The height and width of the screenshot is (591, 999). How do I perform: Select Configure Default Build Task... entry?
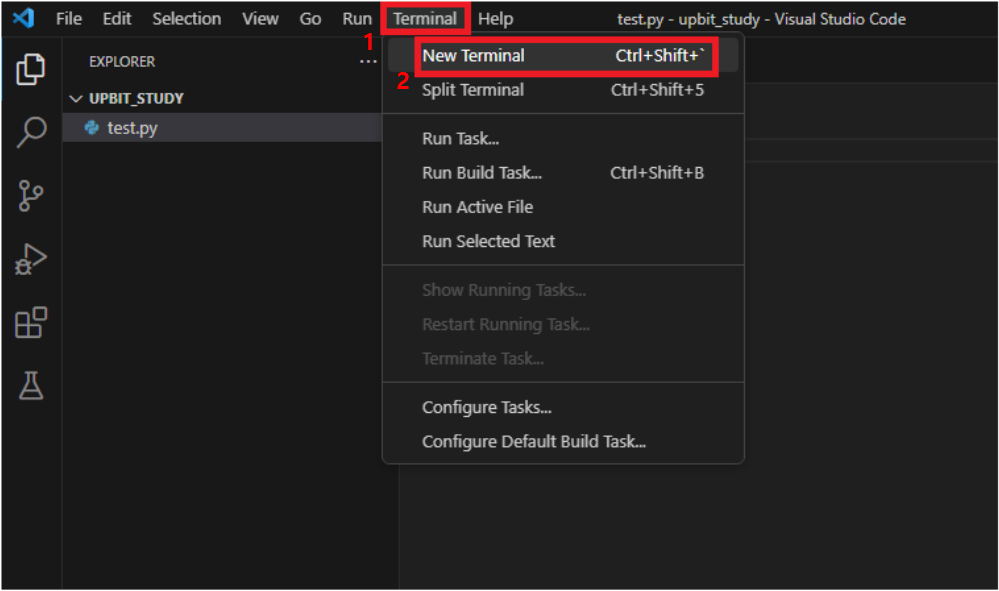click(563, 442)
